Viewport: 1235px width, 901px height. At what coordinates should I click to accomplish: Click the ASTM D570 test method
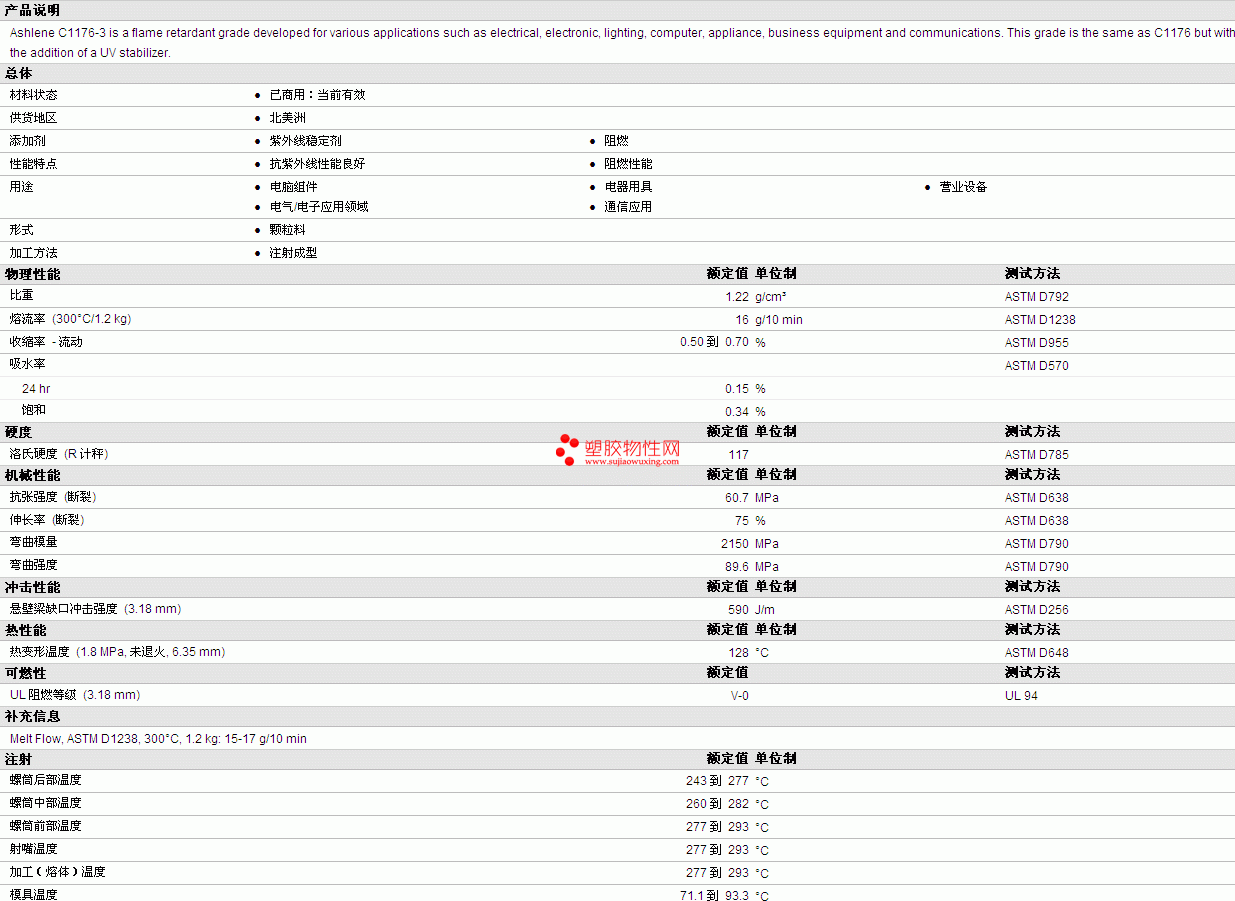point(1037,366)
